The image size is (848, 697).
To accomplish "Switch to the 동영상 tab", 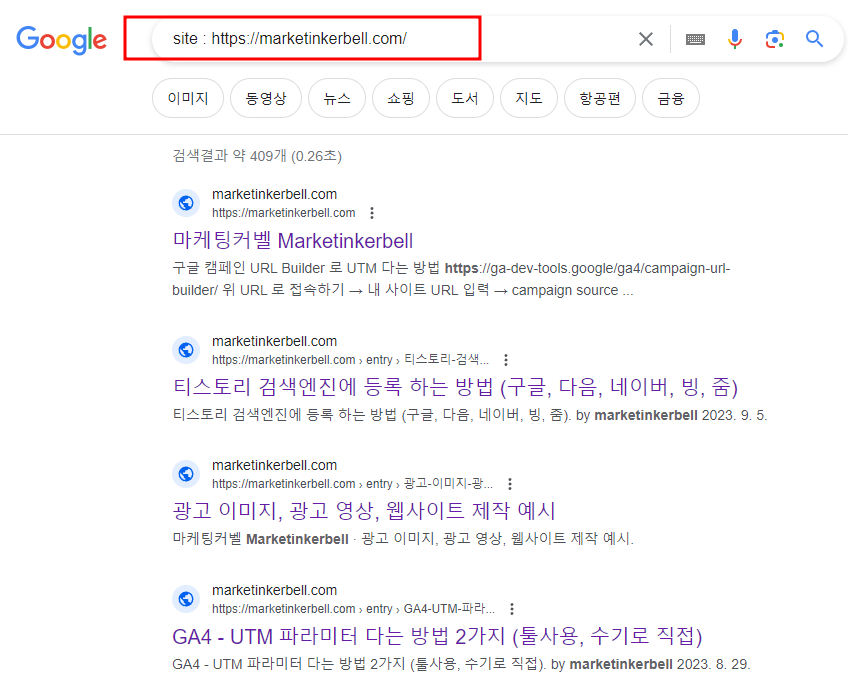I will click(265, 97).
